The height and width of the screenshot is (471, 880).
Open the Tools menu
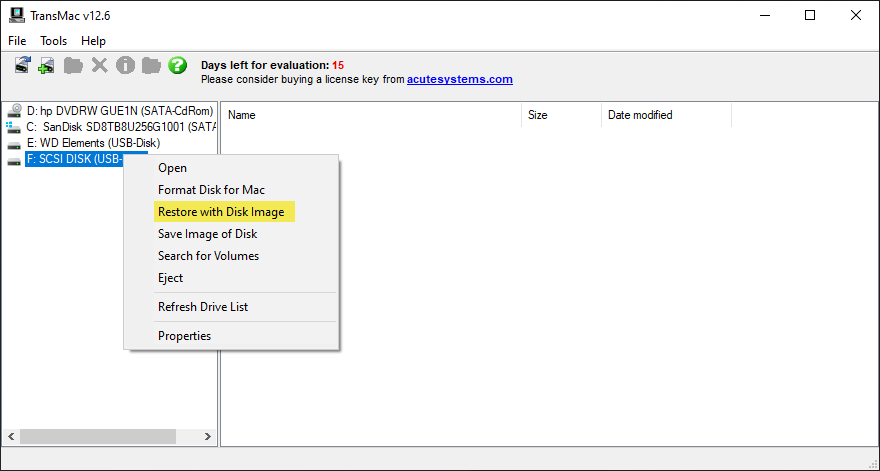click(x=53, y=41)
